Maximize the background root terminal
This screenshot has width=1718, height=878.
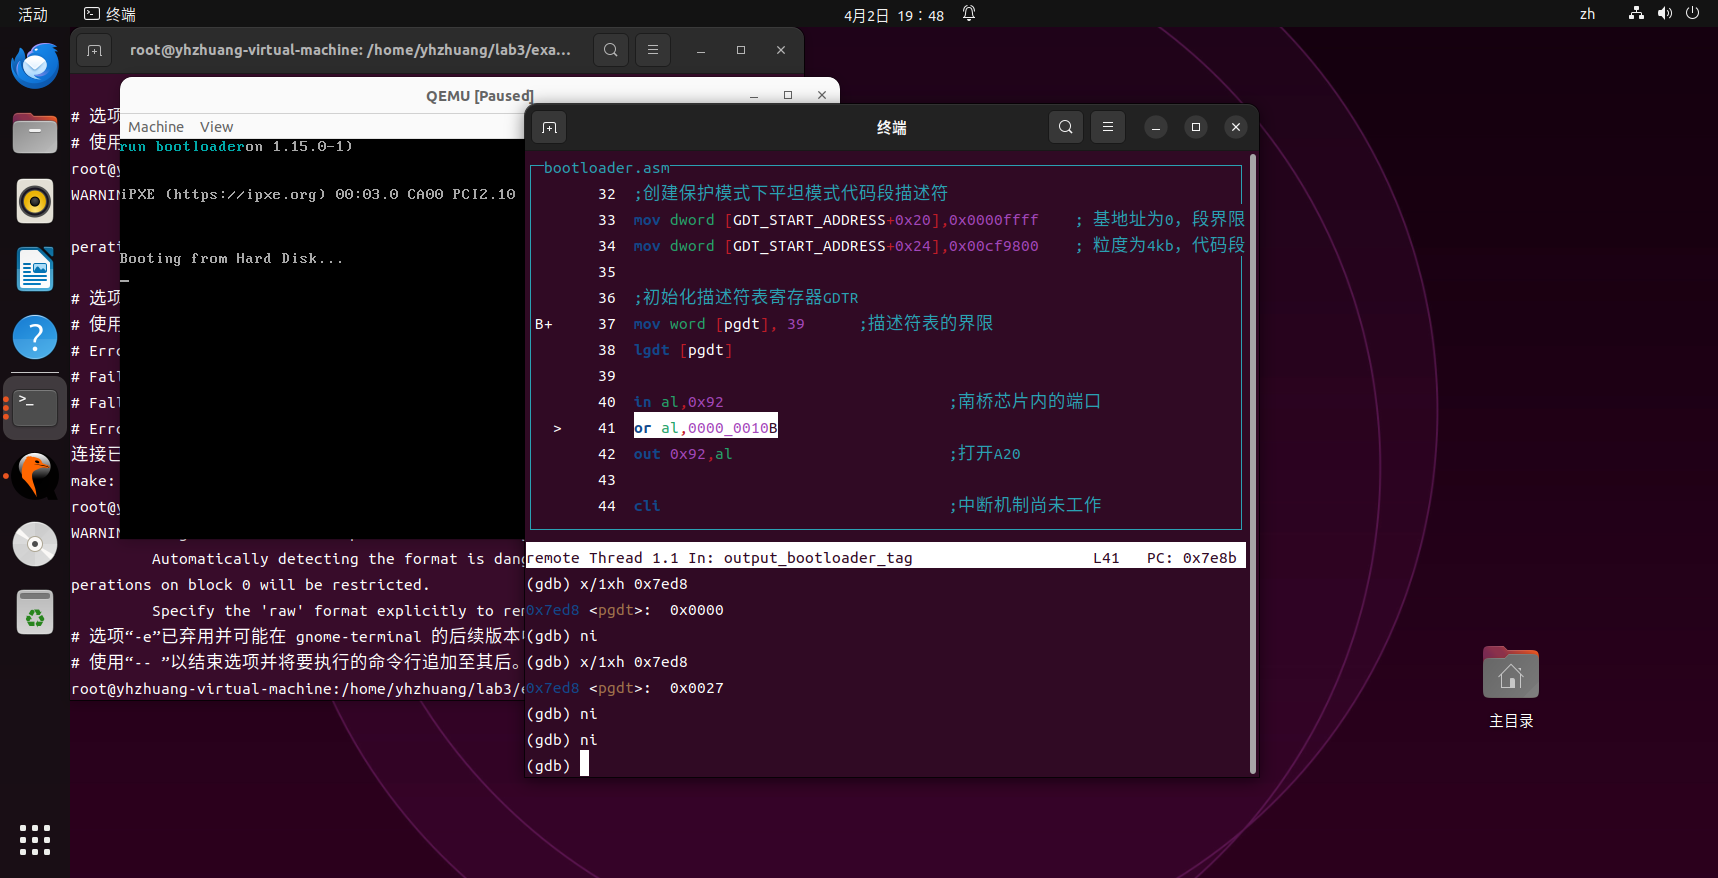coord(741,50)
